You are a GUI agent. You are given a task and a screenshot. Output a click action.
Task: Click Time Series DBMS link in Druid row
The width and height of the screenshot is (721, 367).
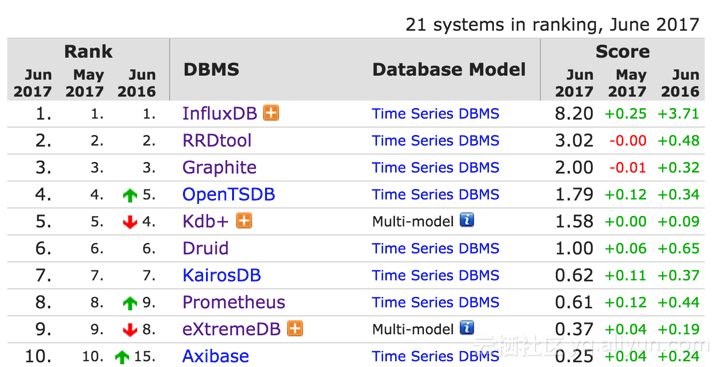coord(435,248)
